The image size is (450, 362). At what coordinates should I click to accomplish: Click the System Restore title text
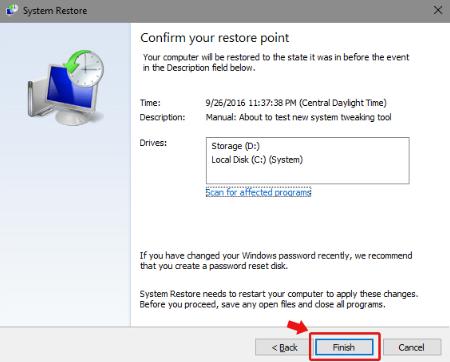point(55,11)
